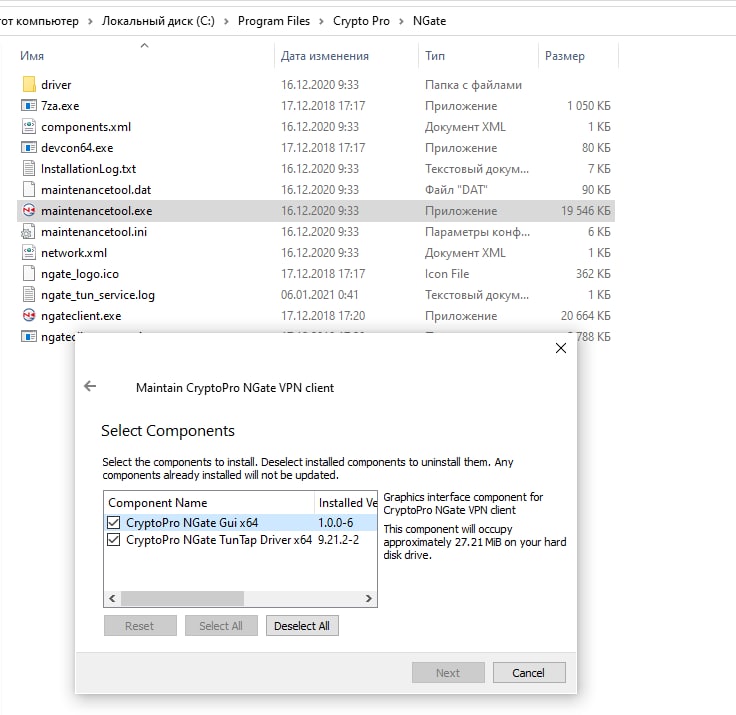Click the 7za.exe application icon
Image resolution: width=736 pixels, height=715 pixels.
29,106
